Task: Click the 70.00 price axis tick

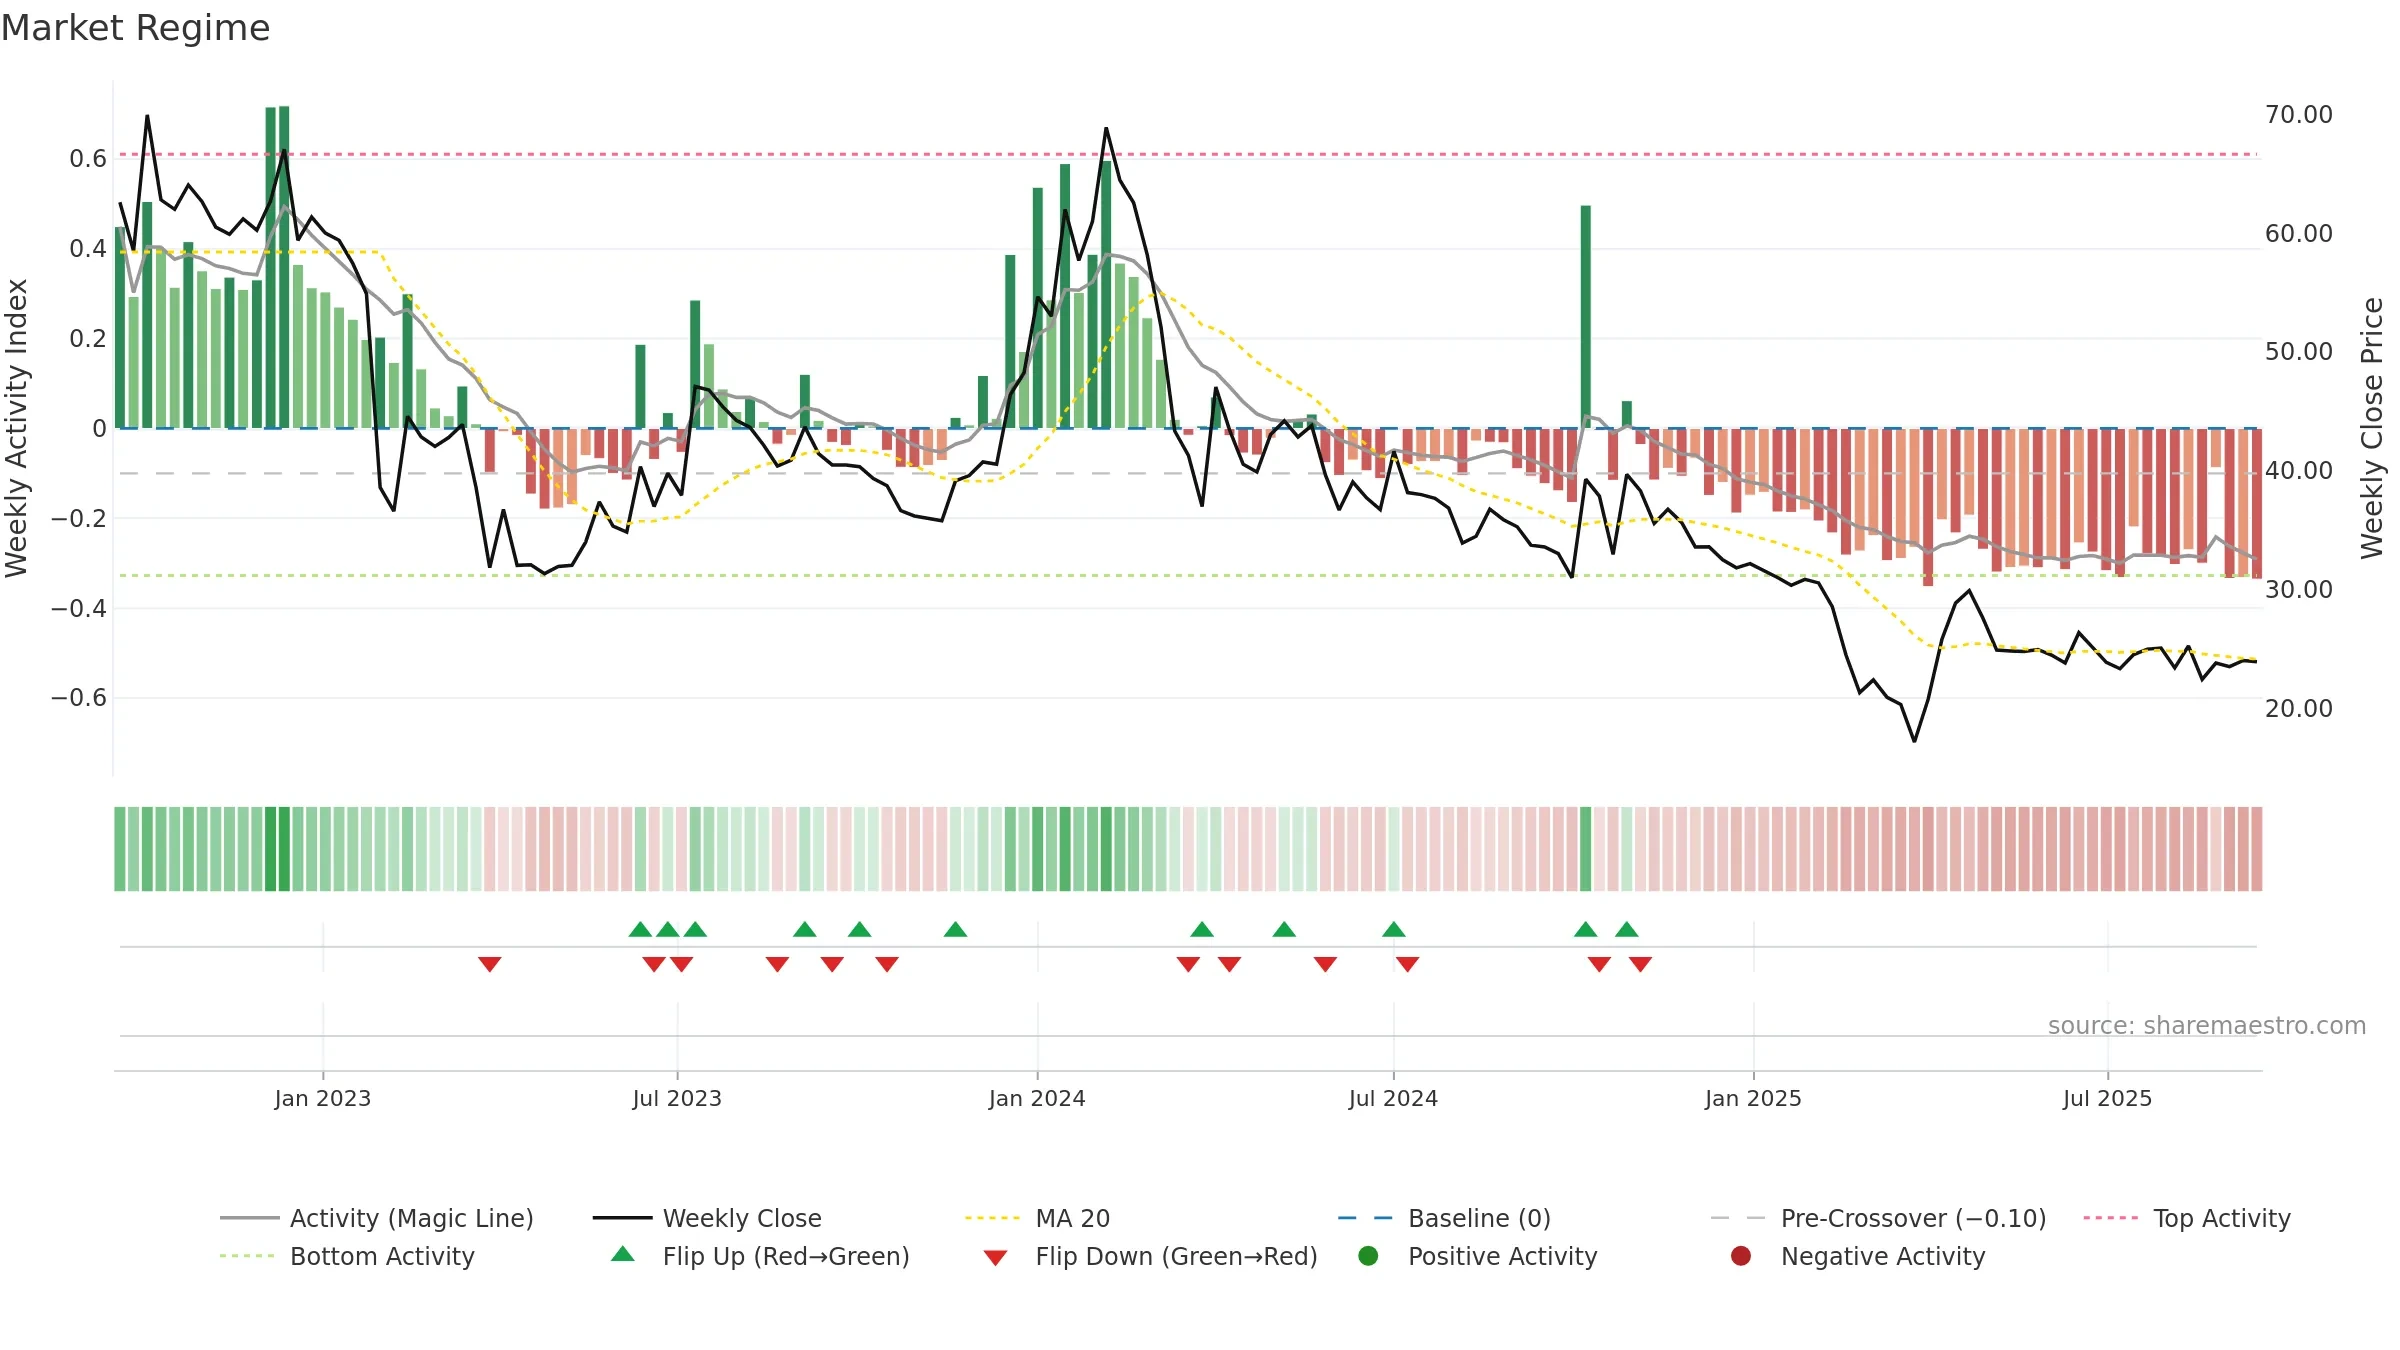Action: click(2298, 115)
